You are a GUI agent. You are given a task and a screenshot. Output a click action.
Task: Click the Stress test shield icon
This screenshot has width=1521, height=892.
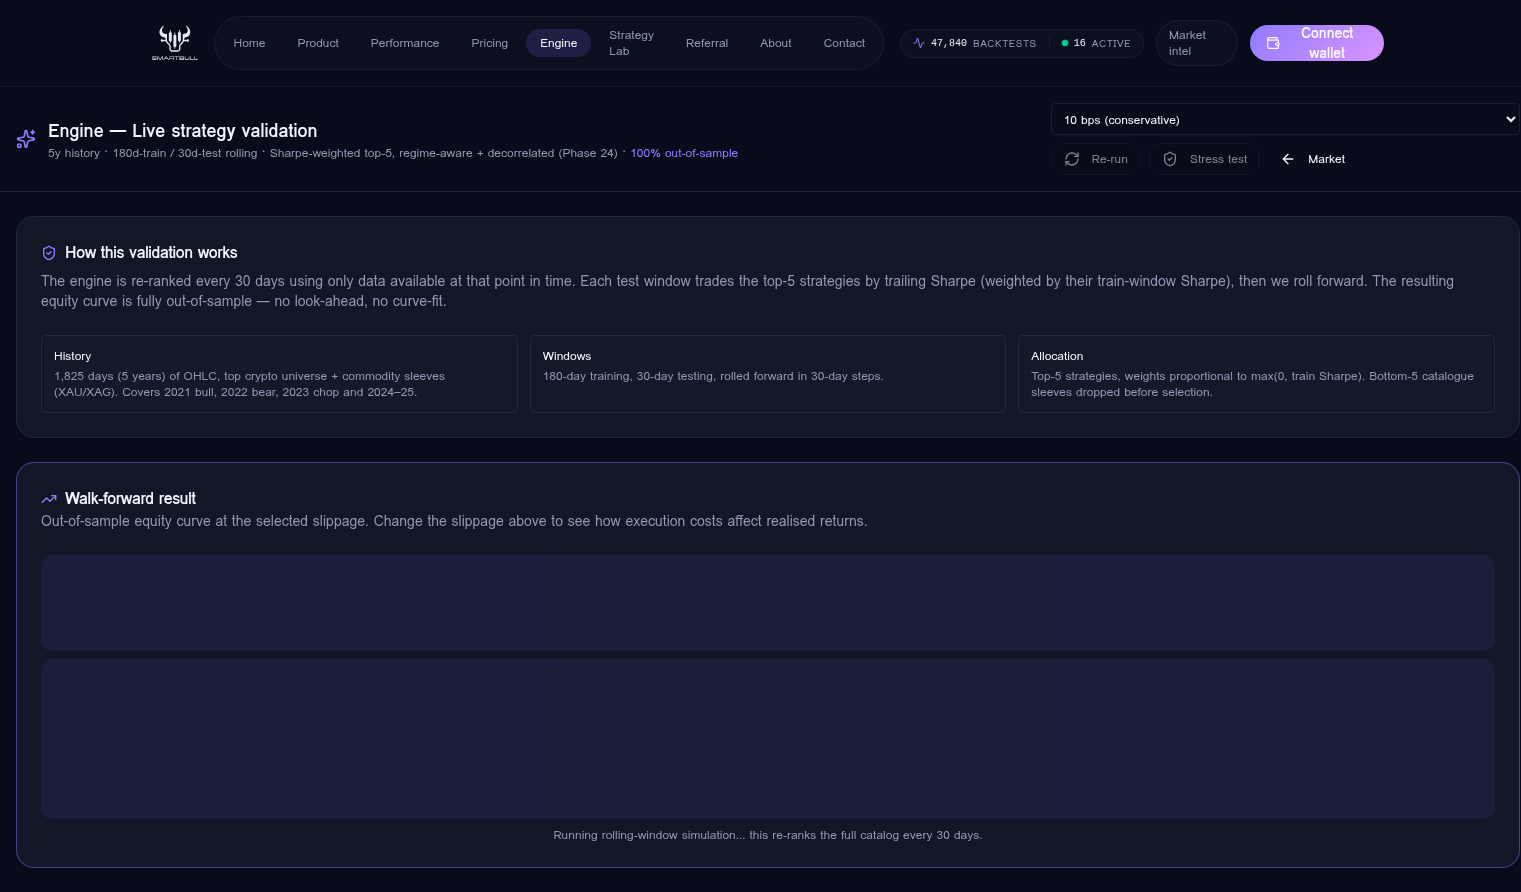pyautogui.click(x=1170, y=159)
